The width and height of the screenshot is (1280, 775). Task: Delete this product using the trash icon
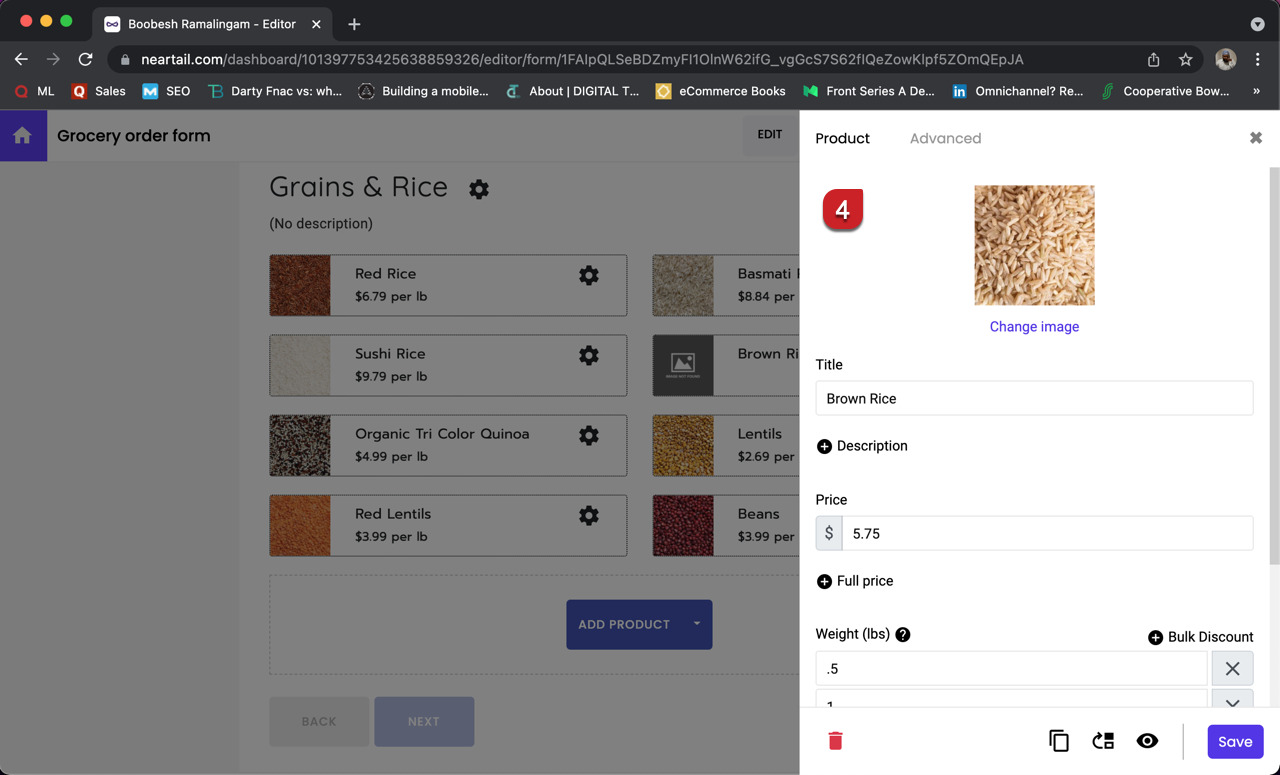point(835,741)
